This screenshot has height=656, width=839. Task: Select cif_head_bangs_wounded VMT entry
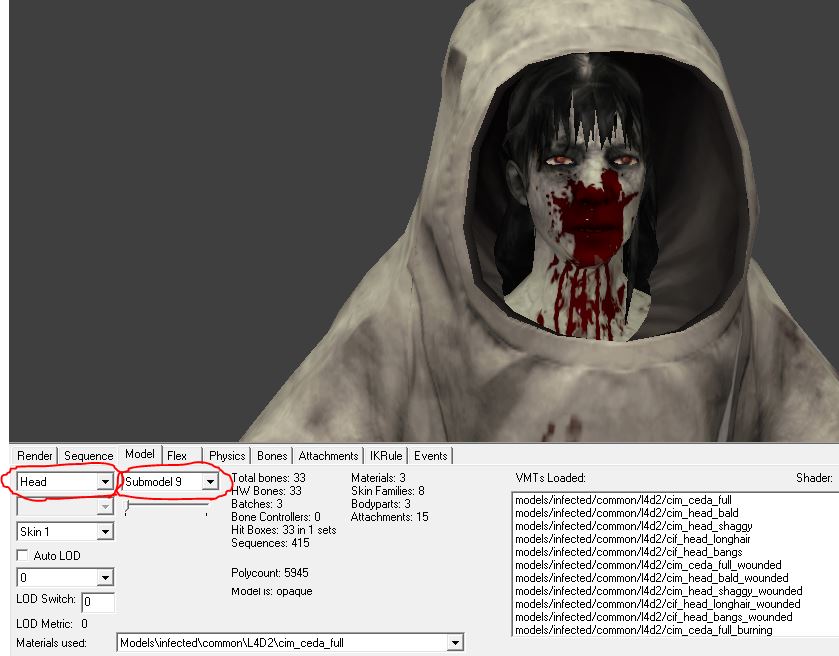pyautogui.click(x=653, y=617)
